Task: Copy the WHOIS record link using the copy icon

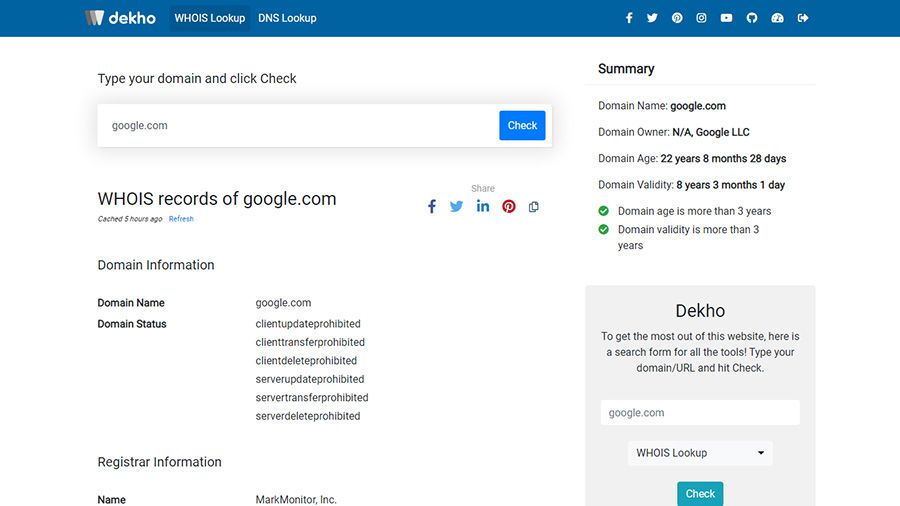Action: (534, 207)
